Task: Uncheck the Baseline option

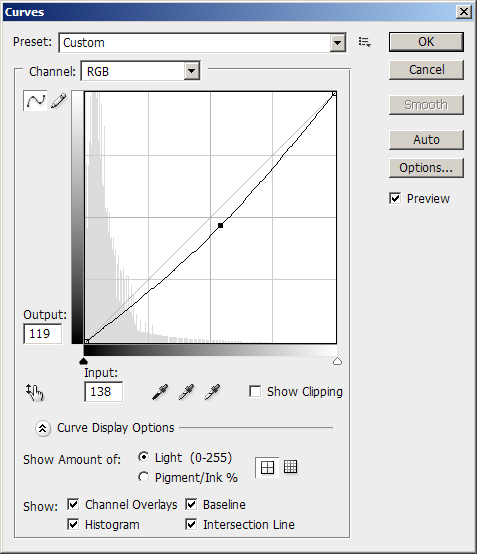Action: click(x=191, y=504)
